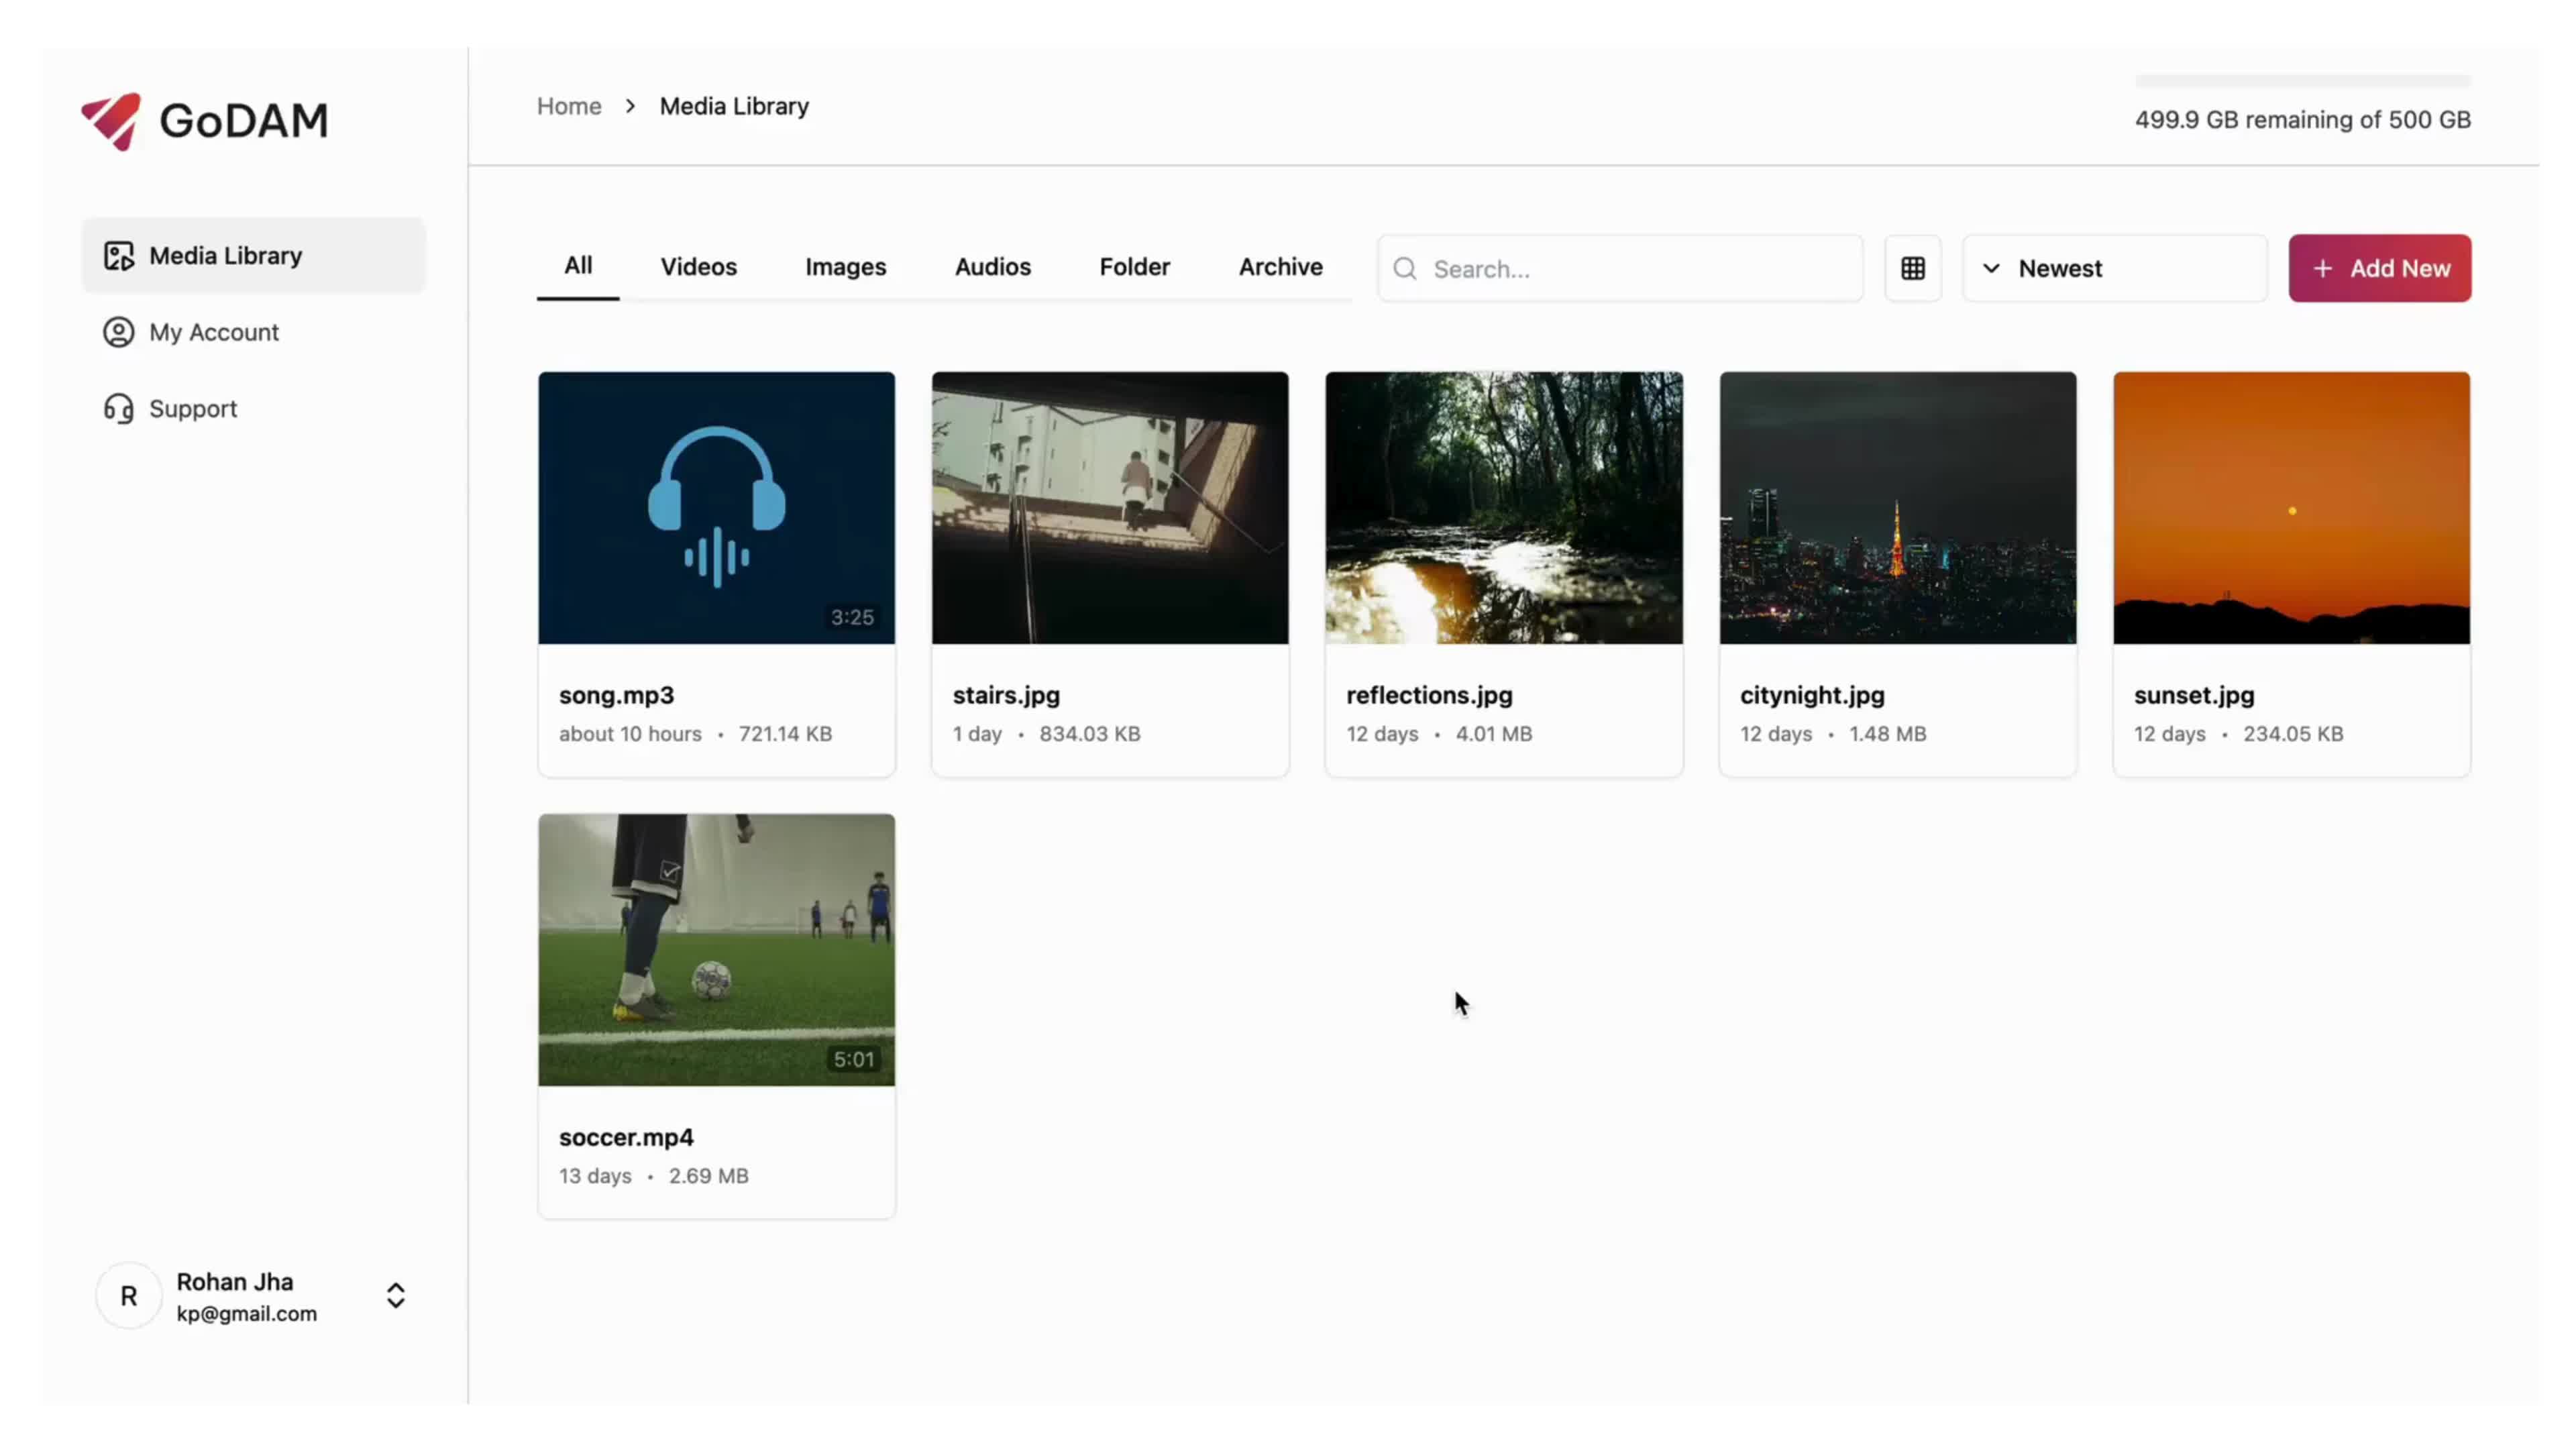The height and width of the screenshot is (1449, 2576).
Task: Expand the user account switcher chevrons
Action: pyautogui.click(x=395, y=1296)
